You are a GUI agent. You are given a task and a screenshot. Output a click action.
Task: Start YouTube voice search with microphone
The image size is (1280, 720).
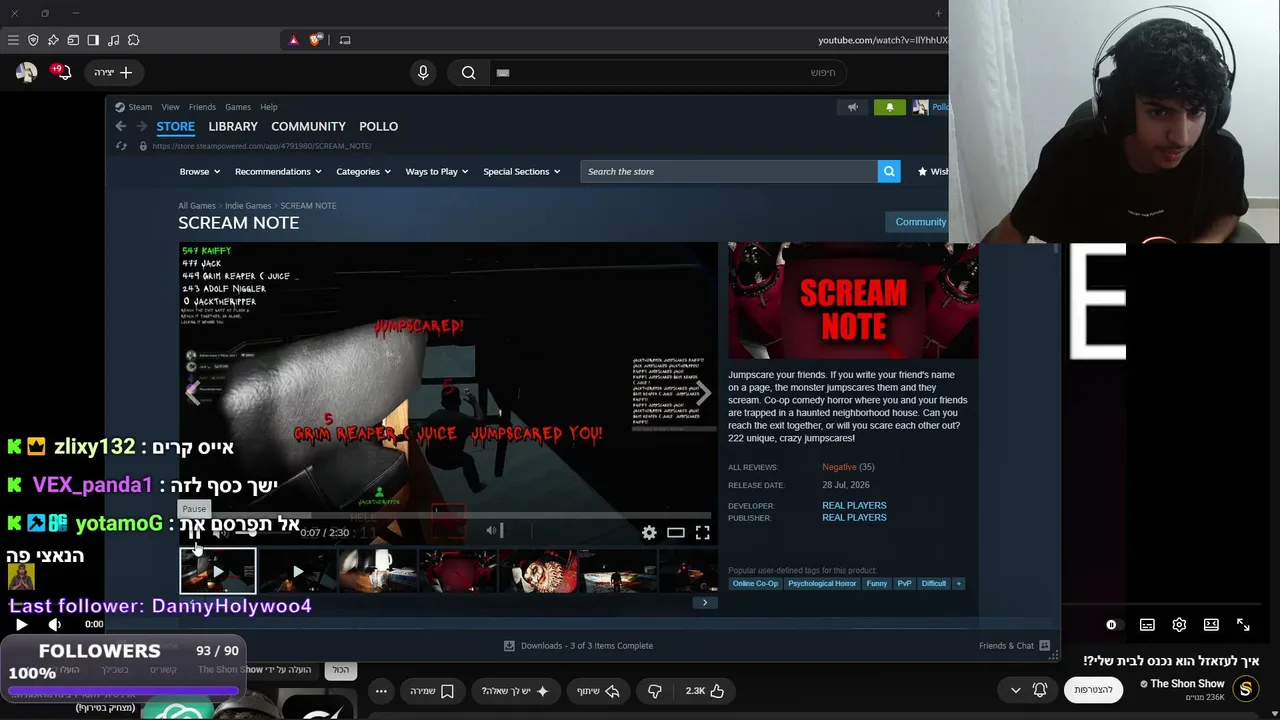[423, 72]
